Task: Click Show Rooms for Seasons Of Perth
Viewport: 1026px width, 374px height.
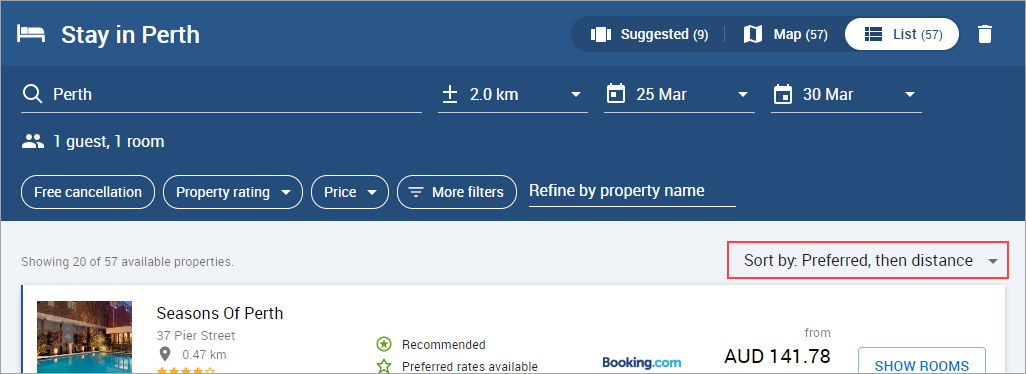Action: point(921,364)
